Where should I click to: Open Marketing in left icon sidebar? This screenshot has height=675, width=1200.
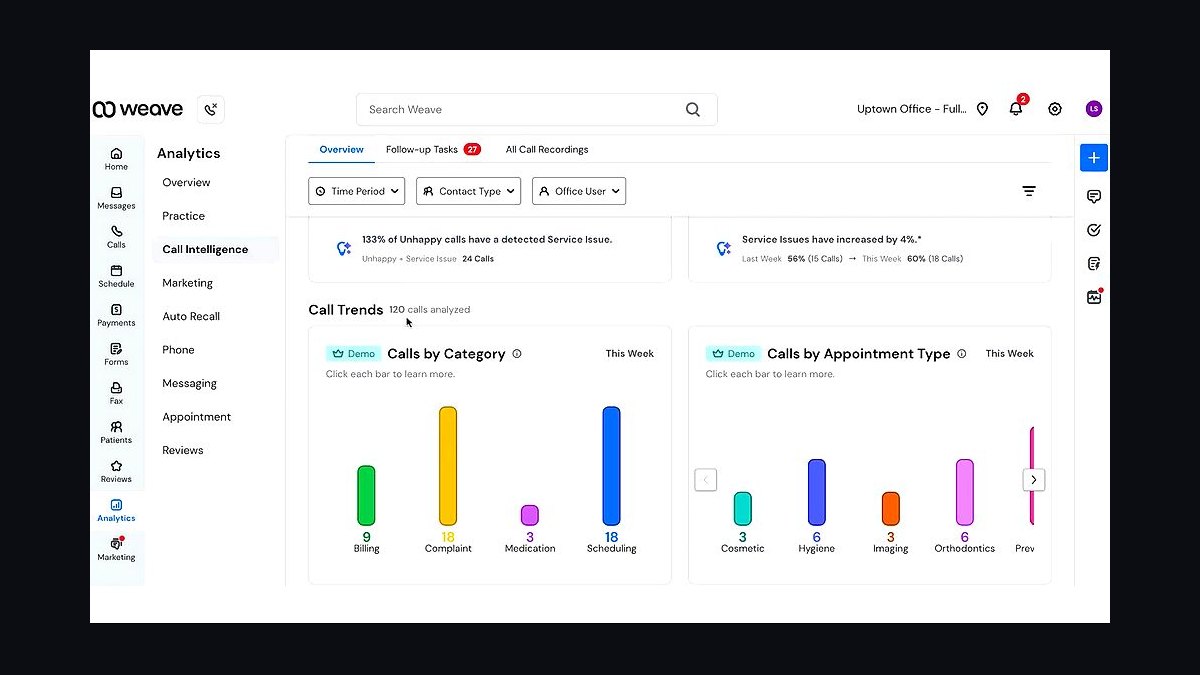tap(116, 549)
